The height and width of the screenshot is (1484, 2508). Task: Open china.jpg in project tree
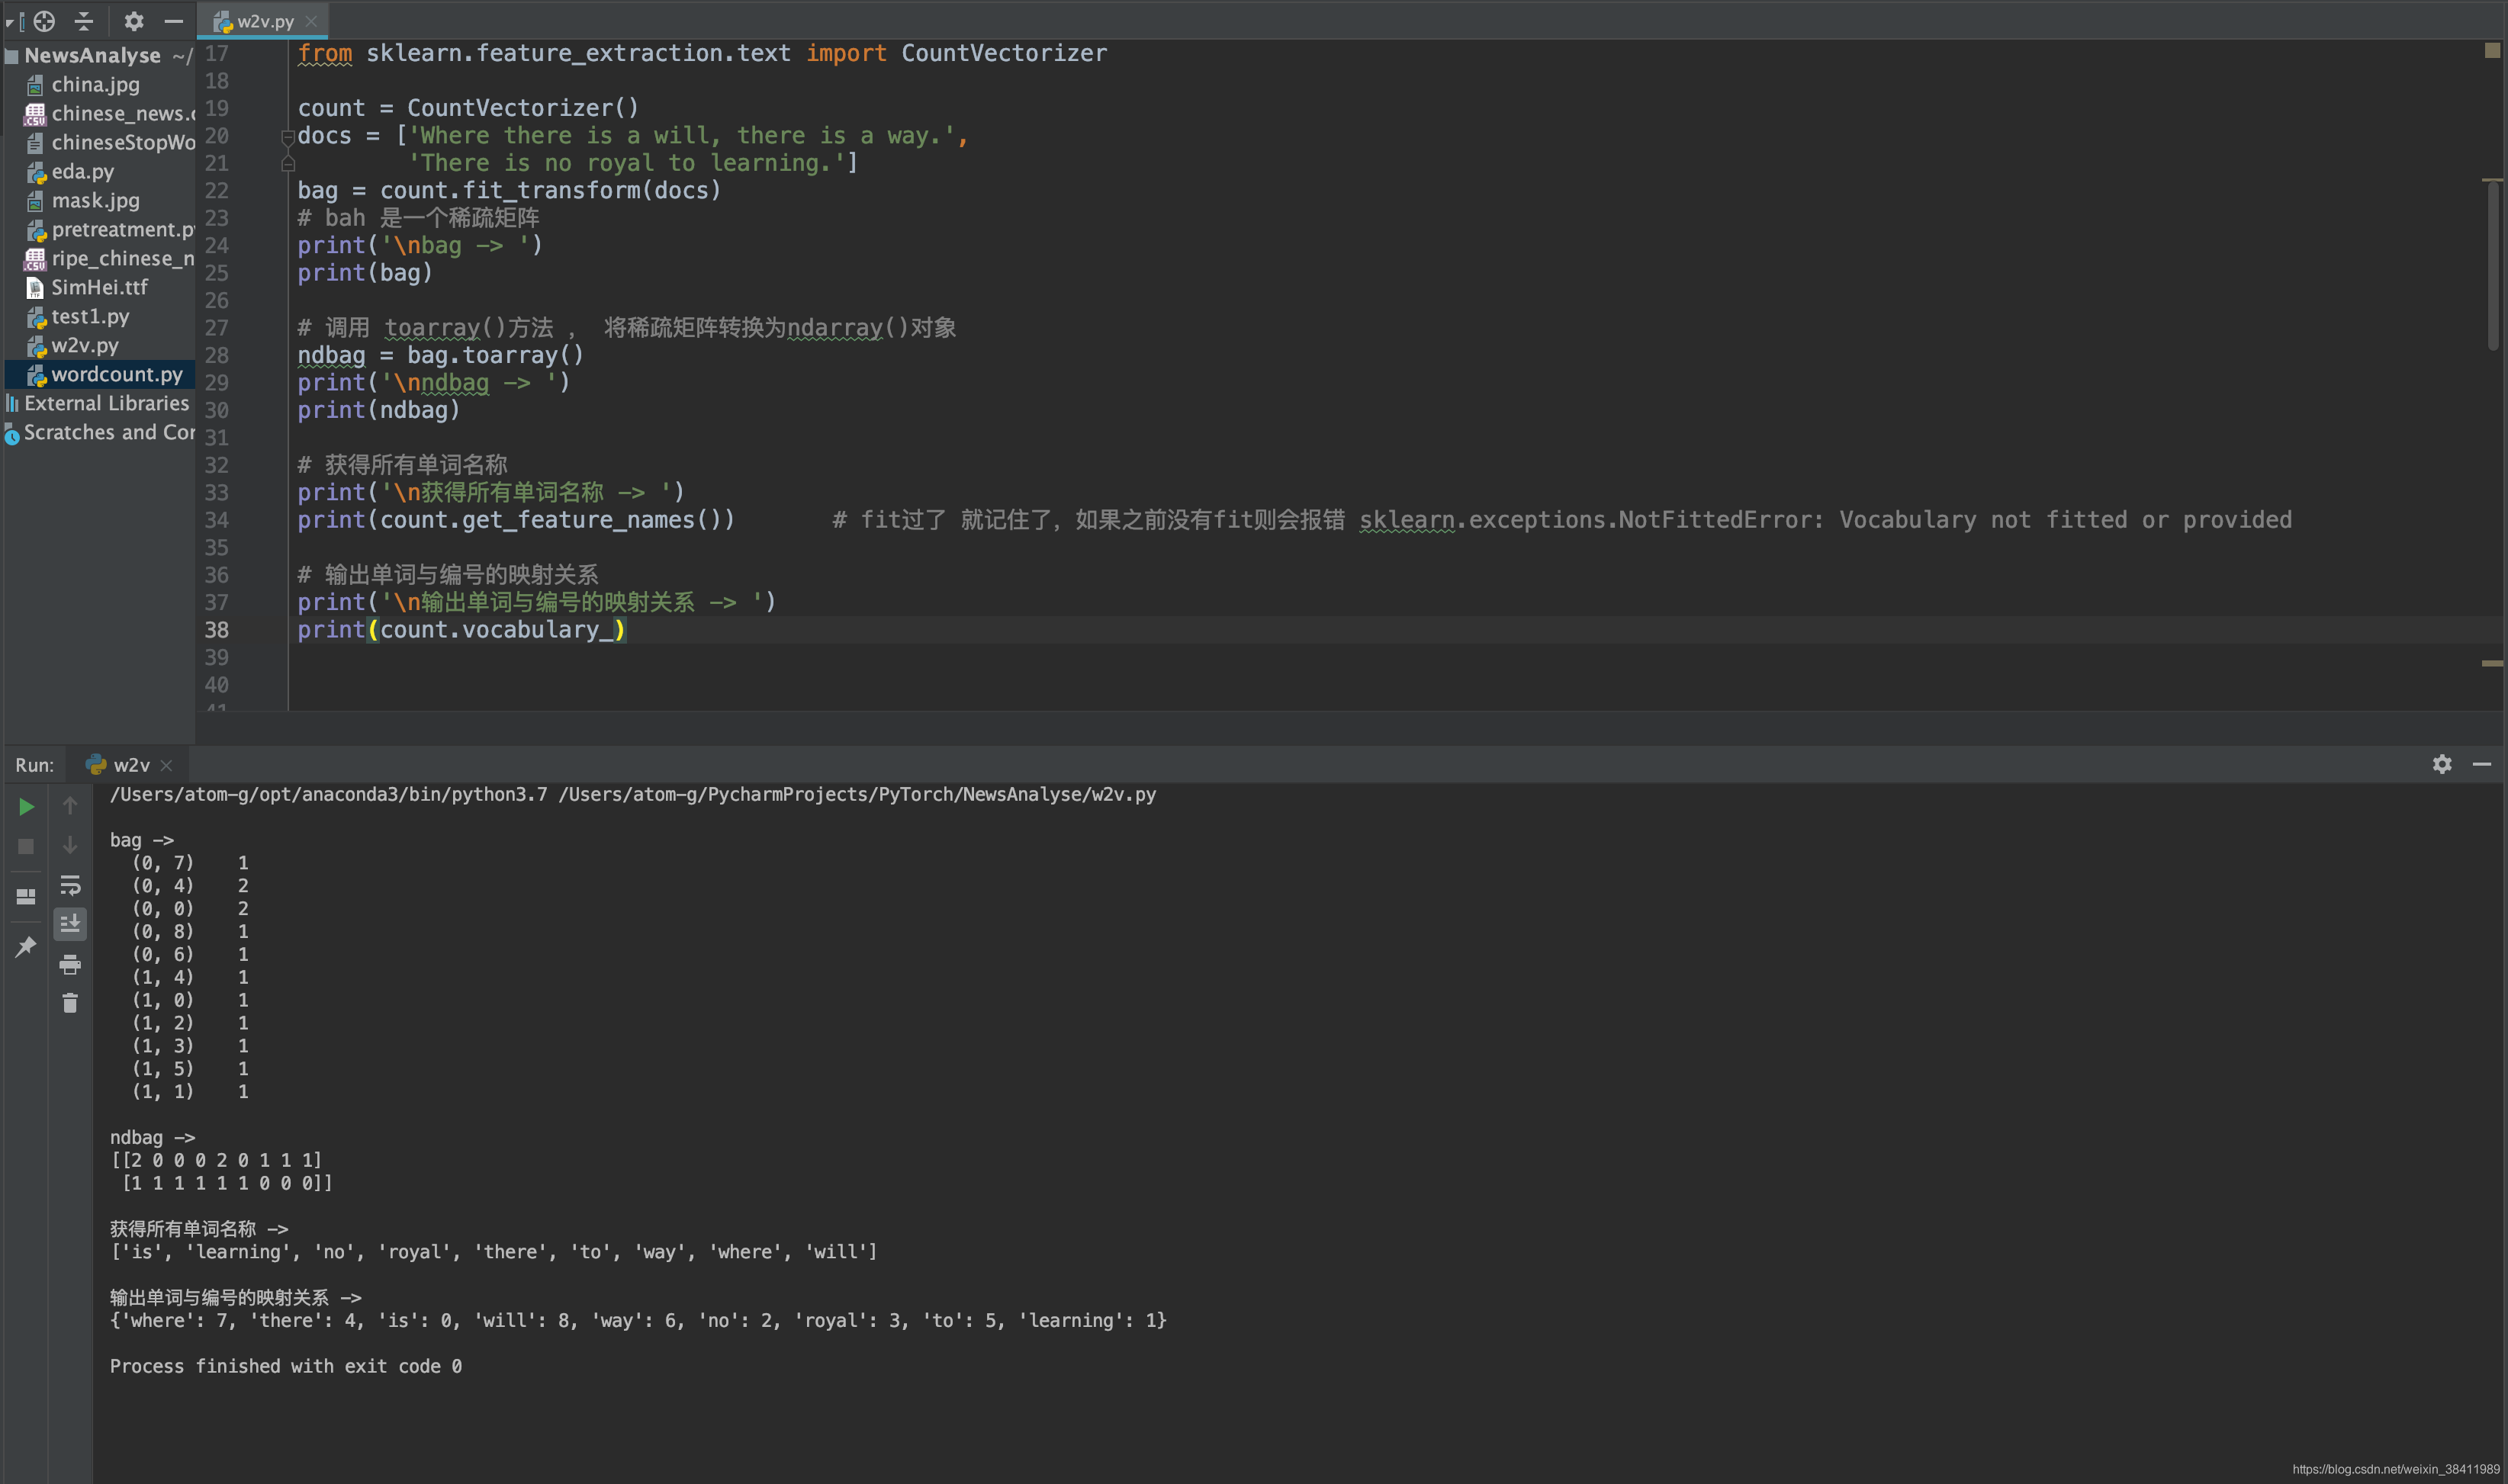(95, 84)
